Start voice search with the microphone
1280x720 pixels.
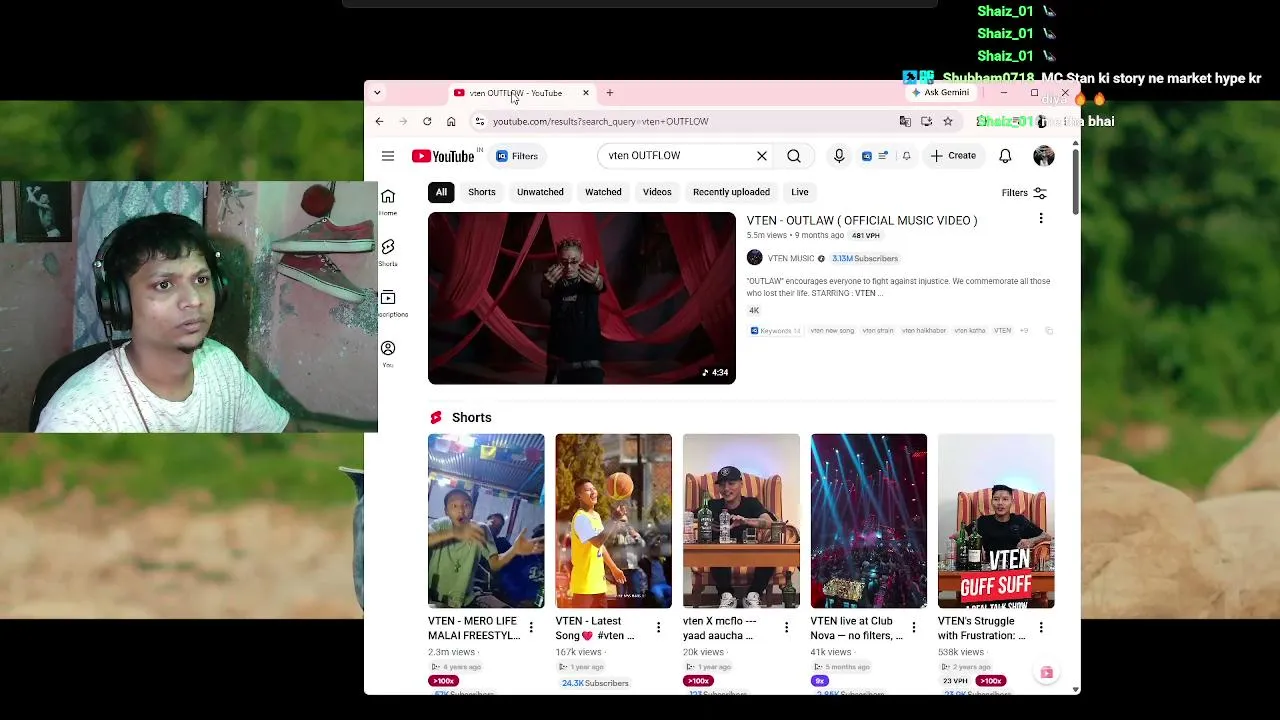pyautogui.click(x=839, y=156)
